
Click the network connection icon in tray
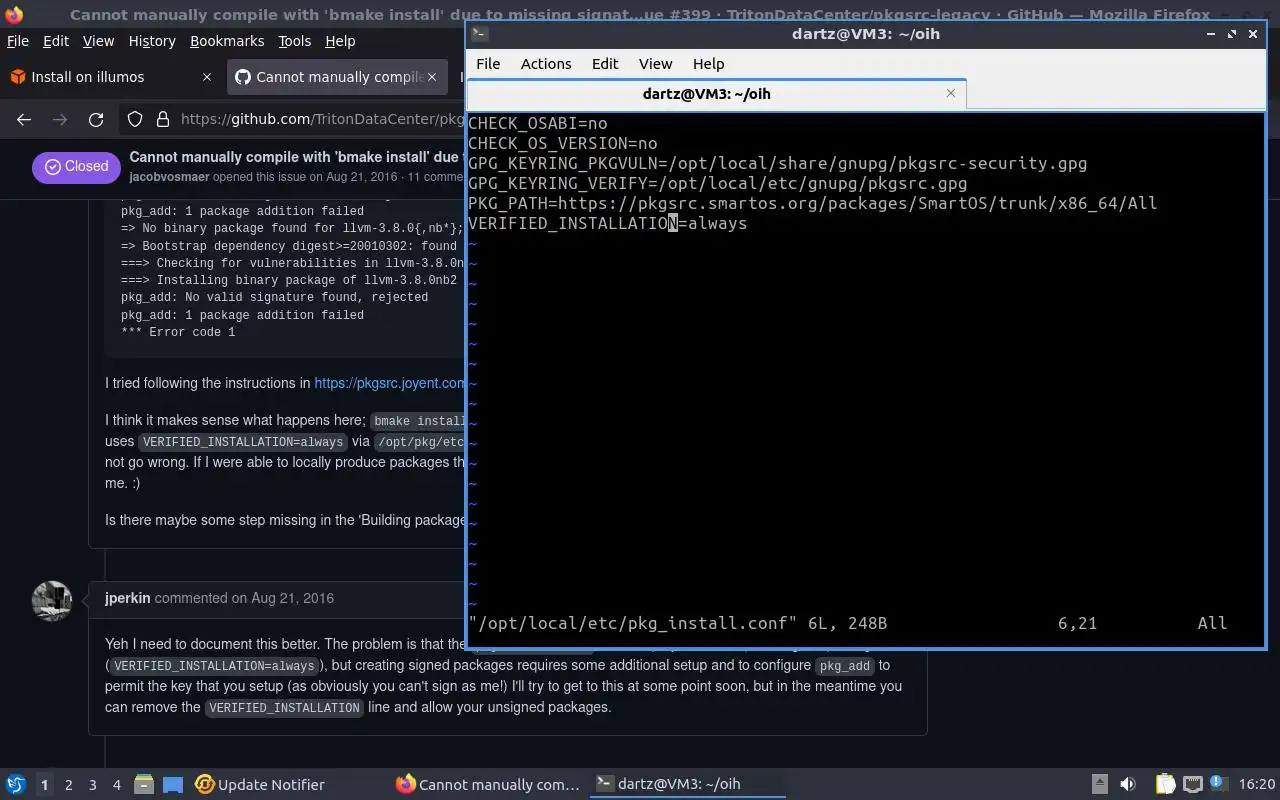coord(1192,784)
